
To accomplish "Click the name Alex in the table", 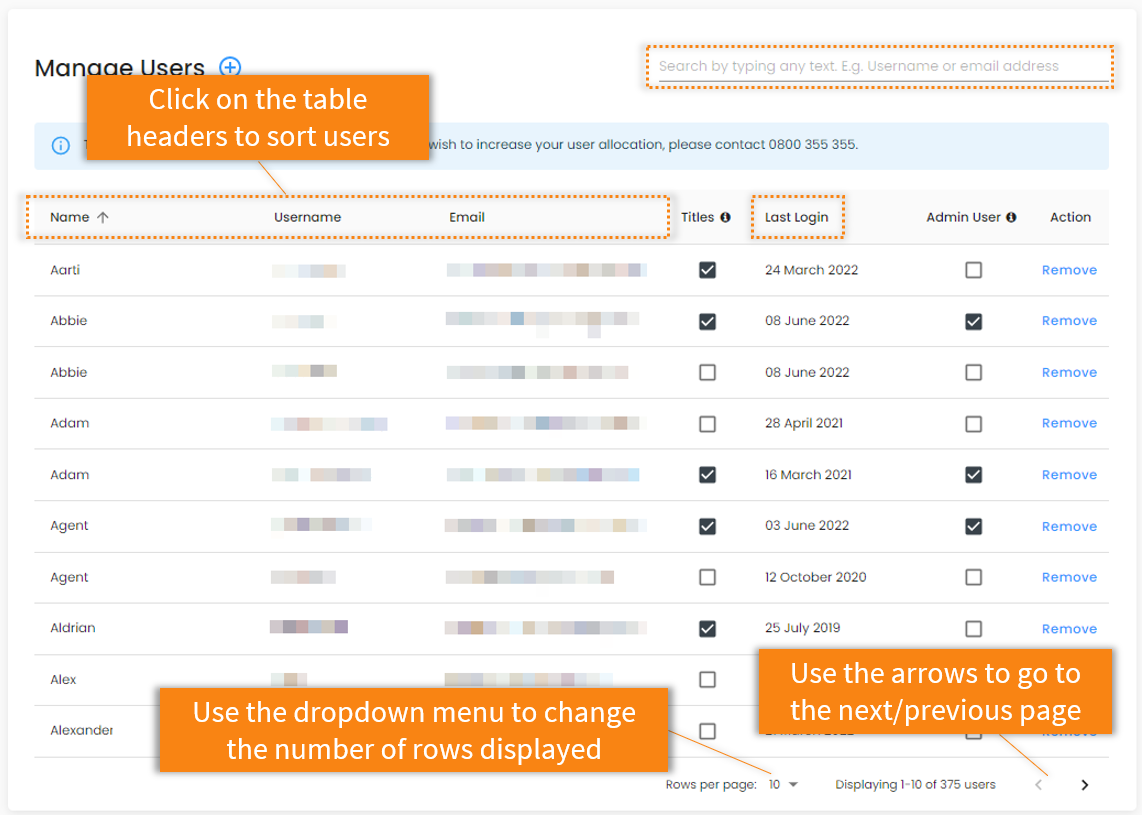I will 63,679.
